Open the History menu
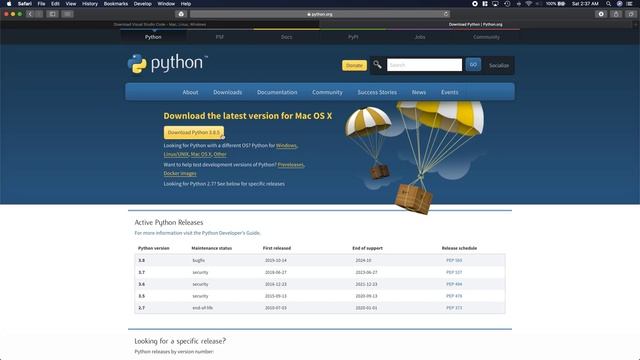The height and width of the screenshot is (360, 640). point(90,4)
